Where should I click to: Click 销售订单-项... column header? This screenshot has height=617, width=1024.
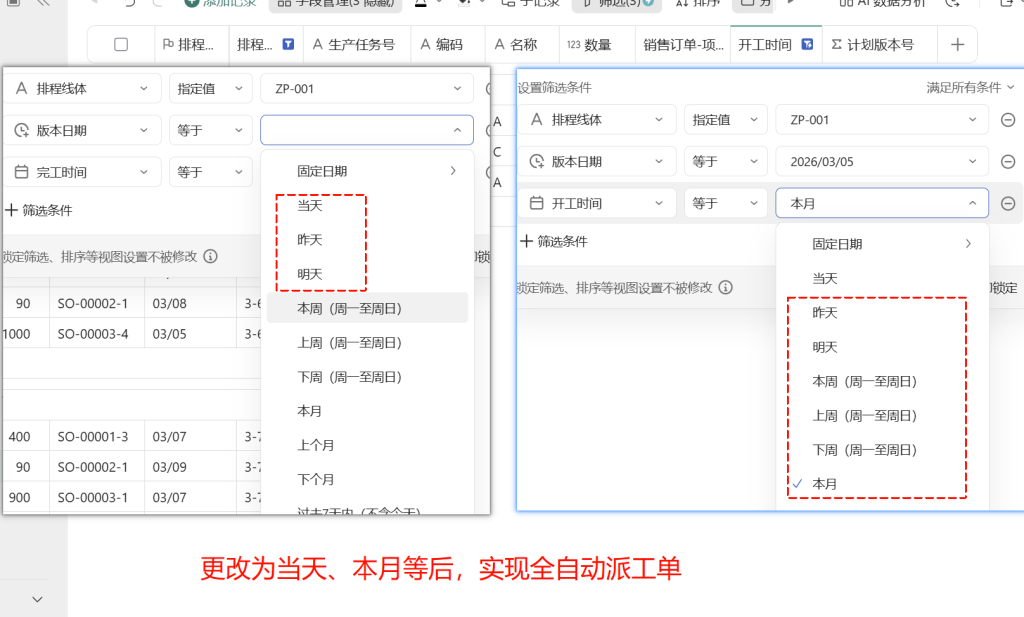pyautogui.click(x=683, y=44)
